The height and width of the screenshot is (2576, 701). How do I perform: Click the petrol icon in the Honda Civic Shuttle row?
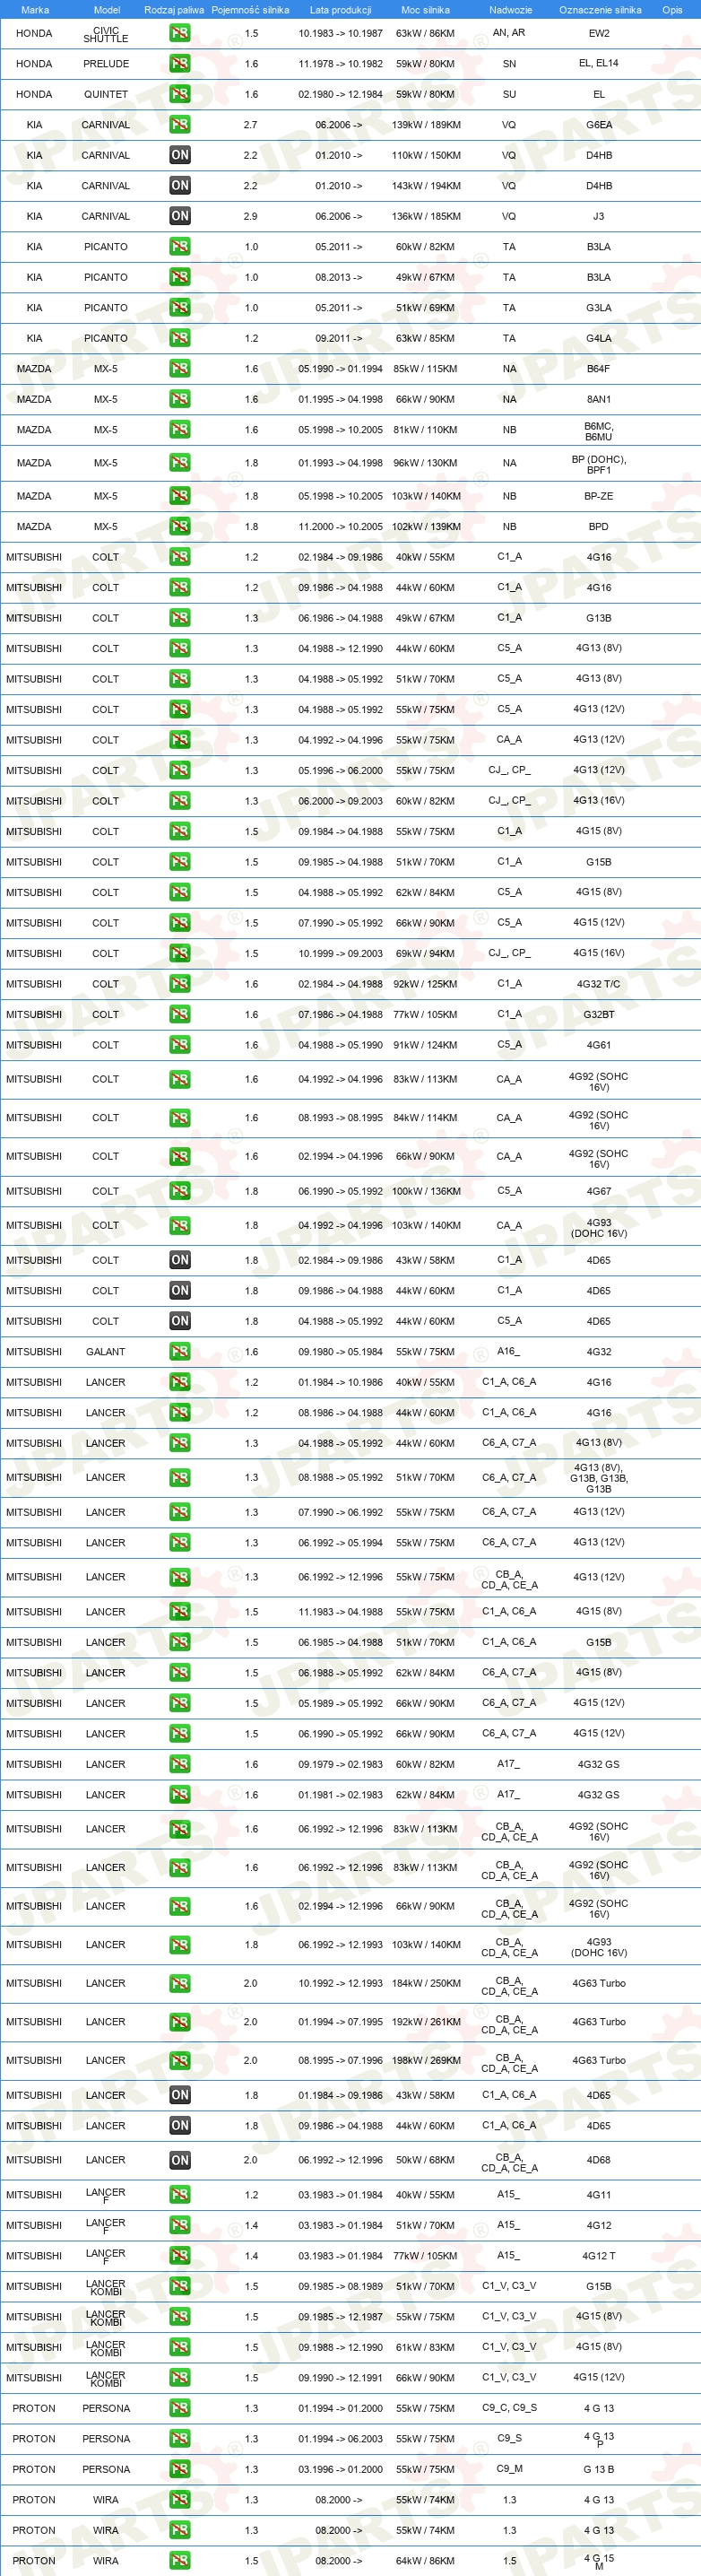pyautogui.click(x=180, y=33)
